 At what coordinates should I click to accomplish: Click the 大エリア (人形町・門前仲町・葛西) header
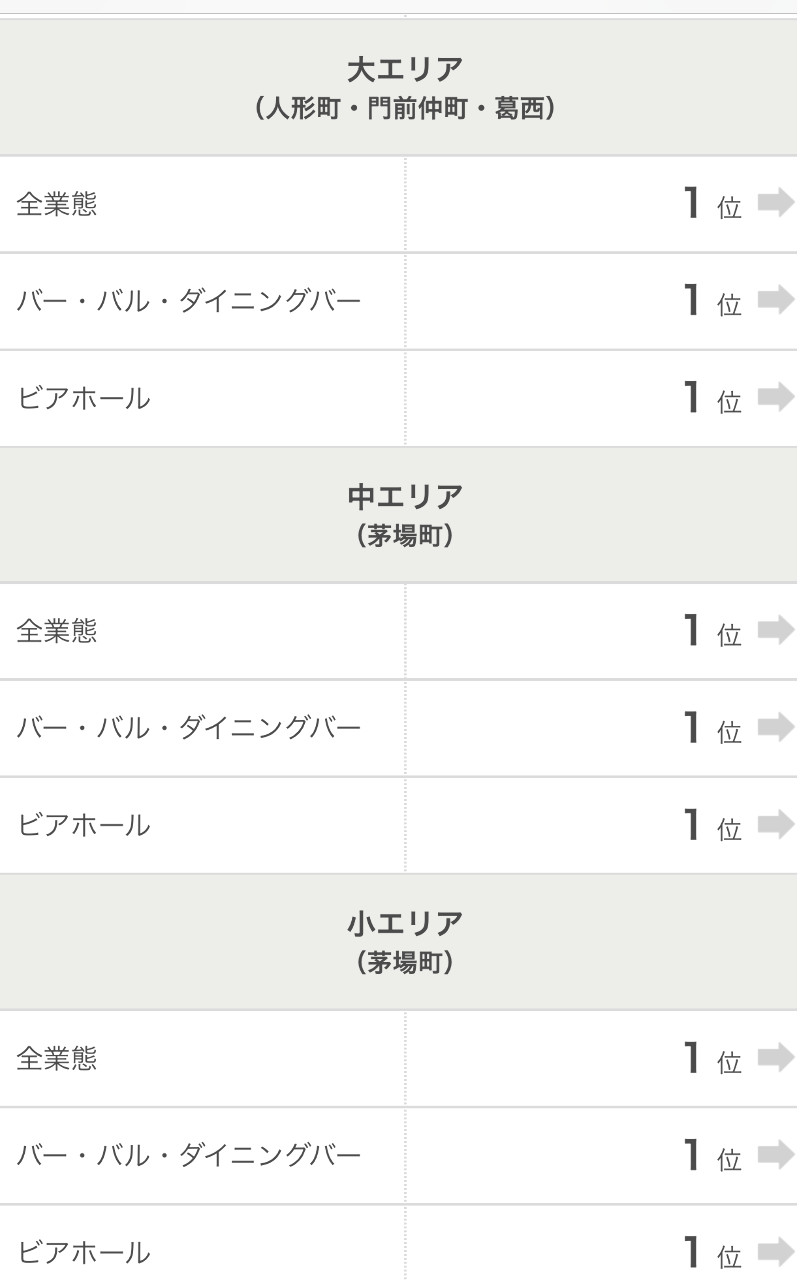pos(405,87)
